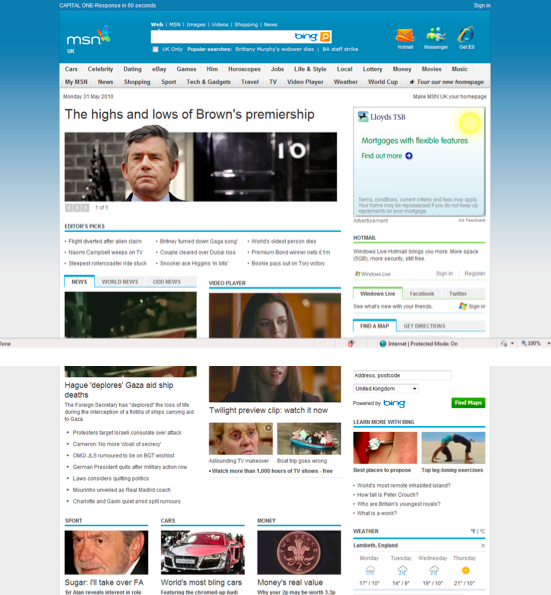
Task: Select the Images search scope
Action: point(196,25)
